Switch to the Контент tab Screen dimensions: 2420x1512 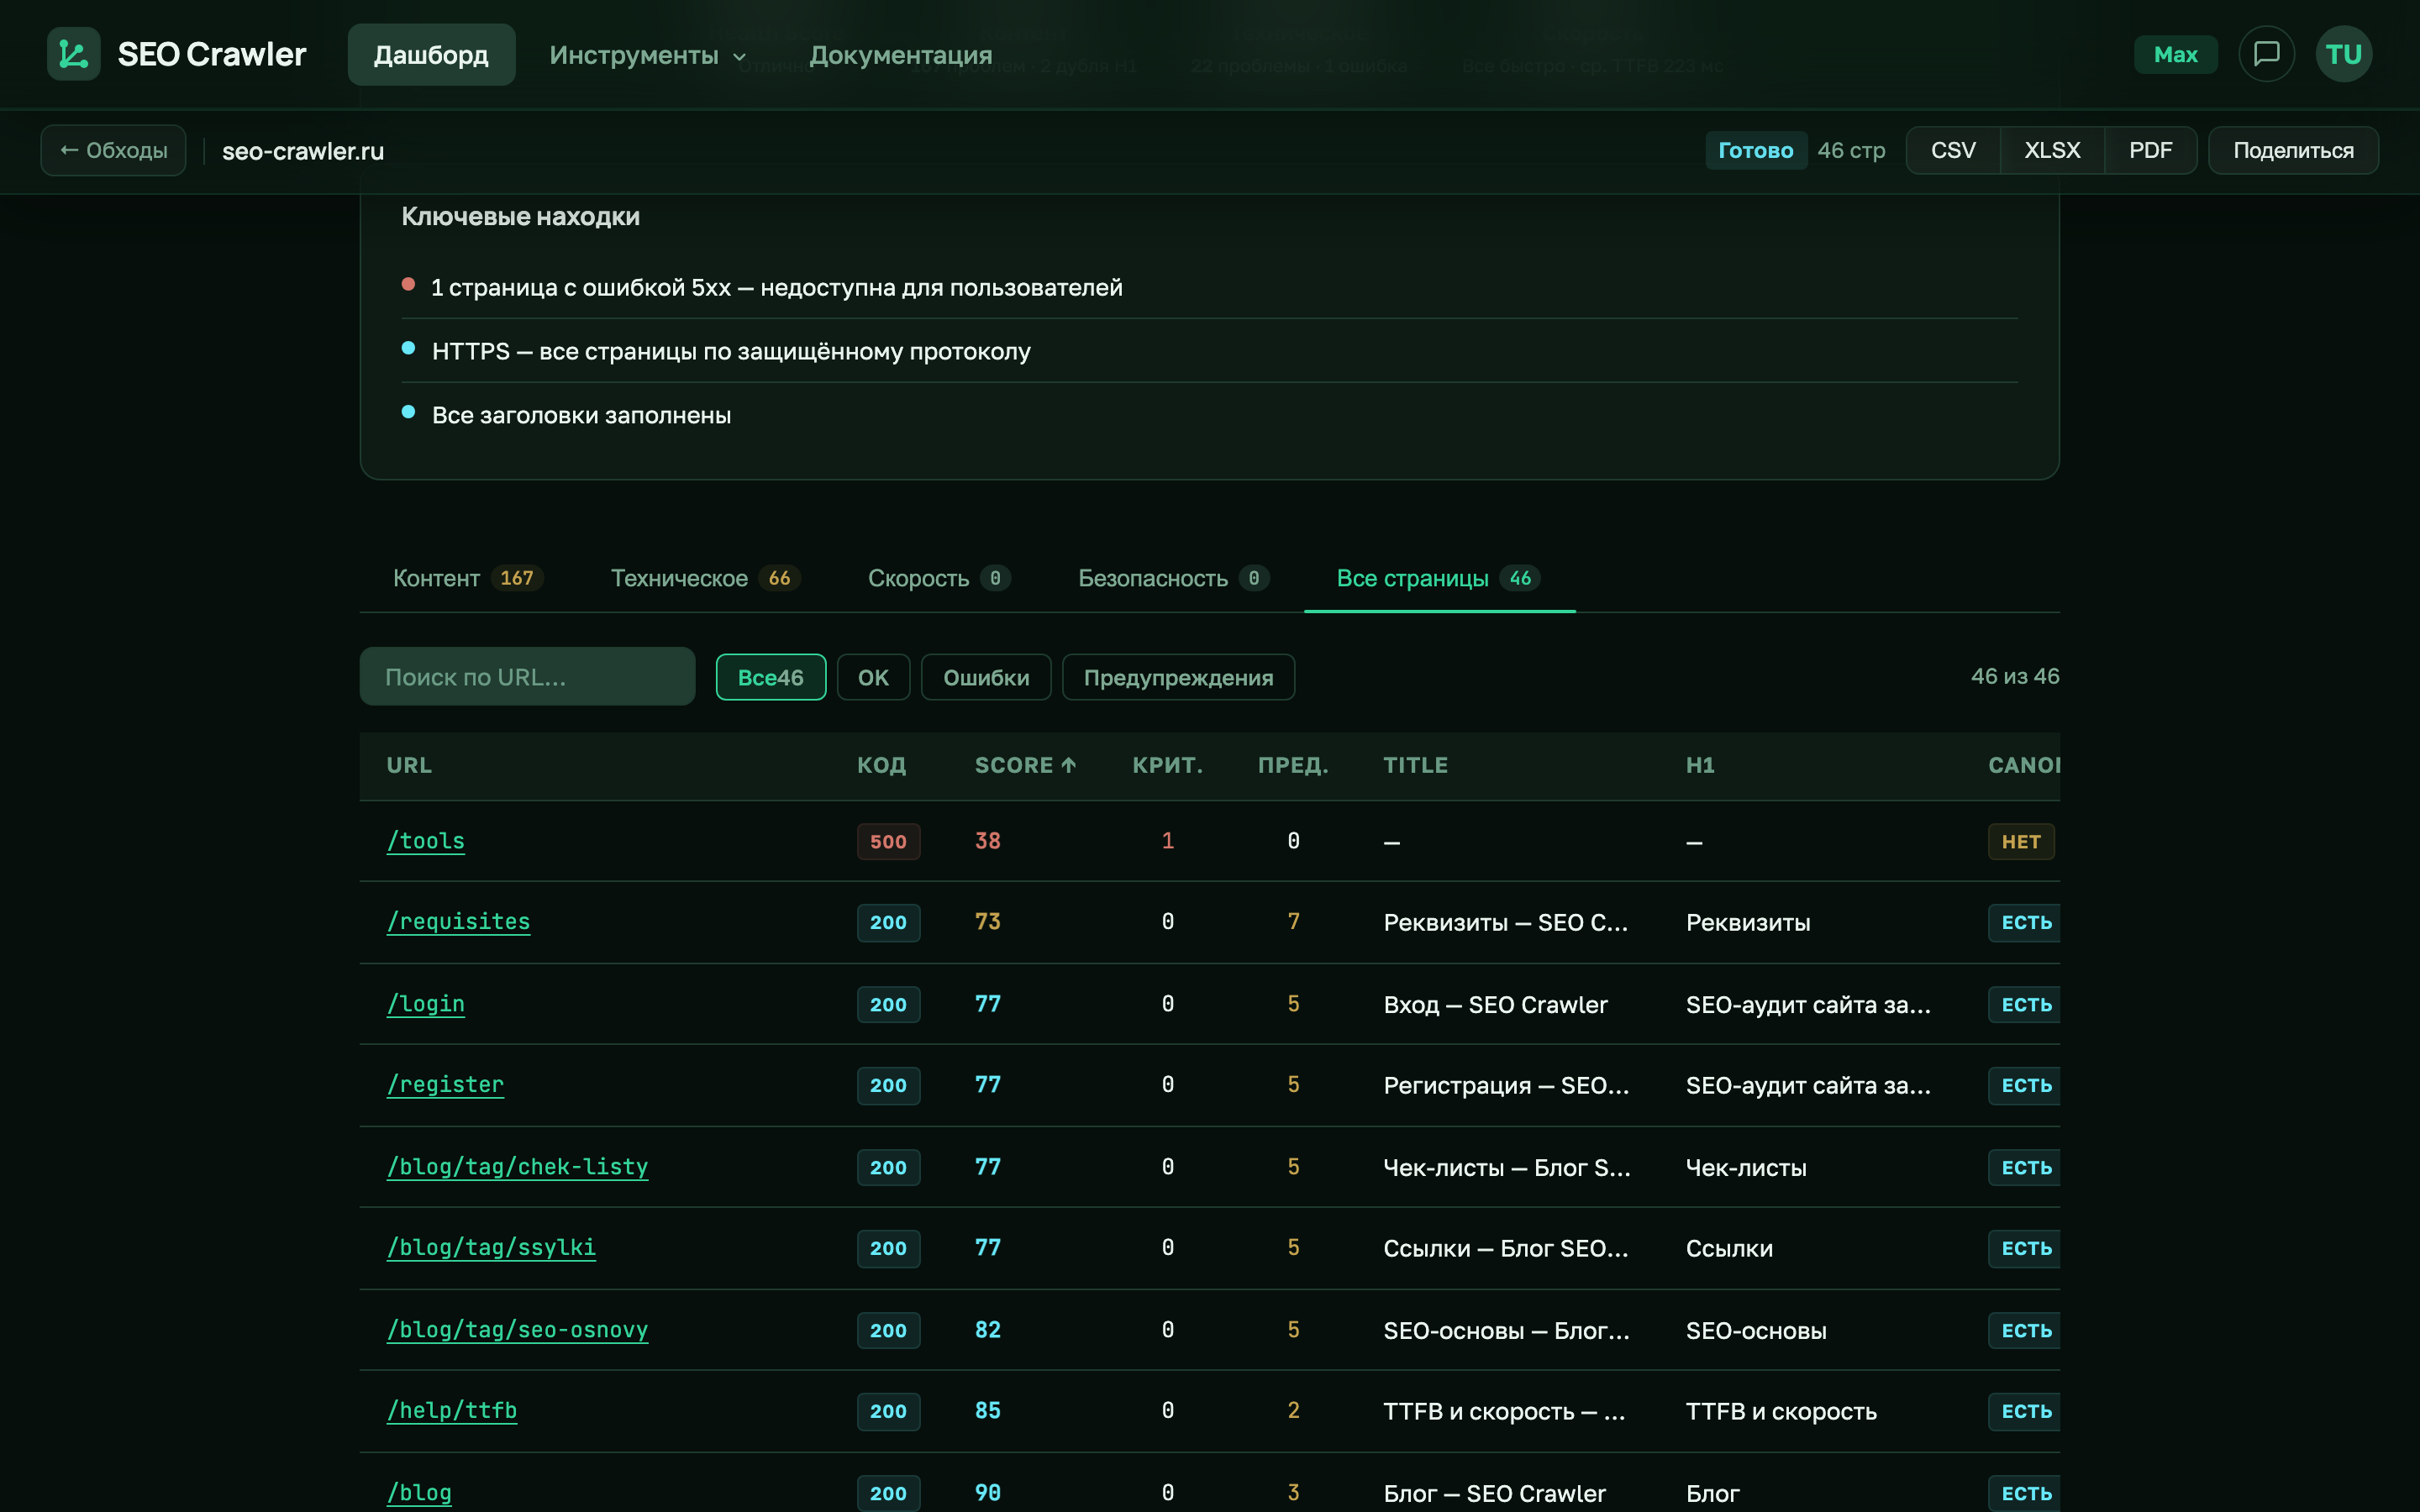[467, 578]
